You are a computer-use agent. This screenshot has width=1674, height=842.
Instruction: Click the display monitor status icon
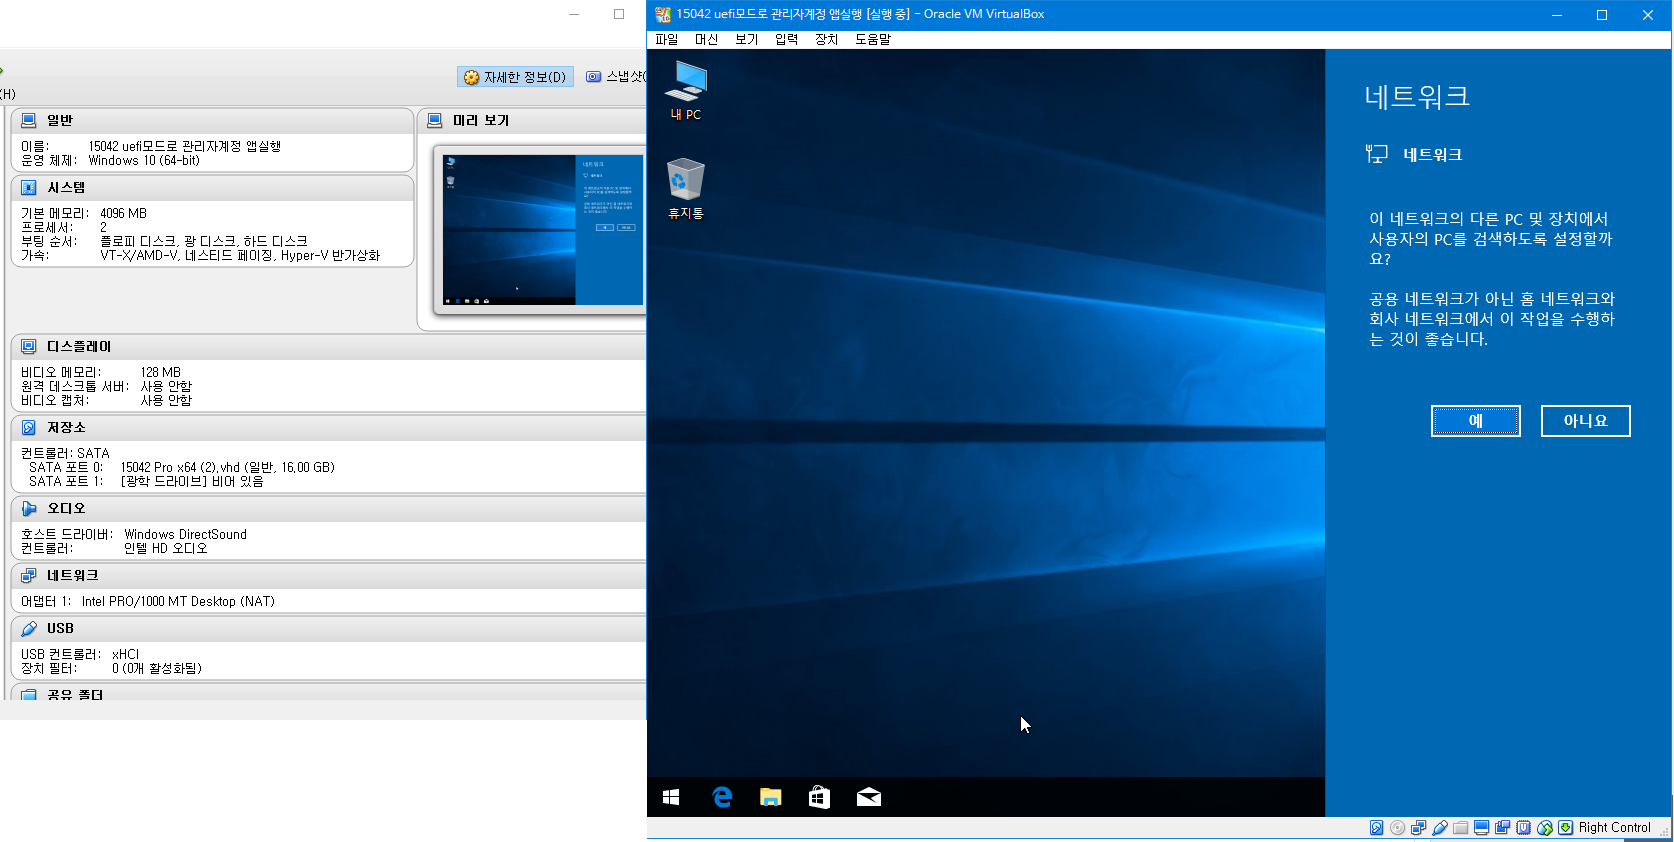1482,828
